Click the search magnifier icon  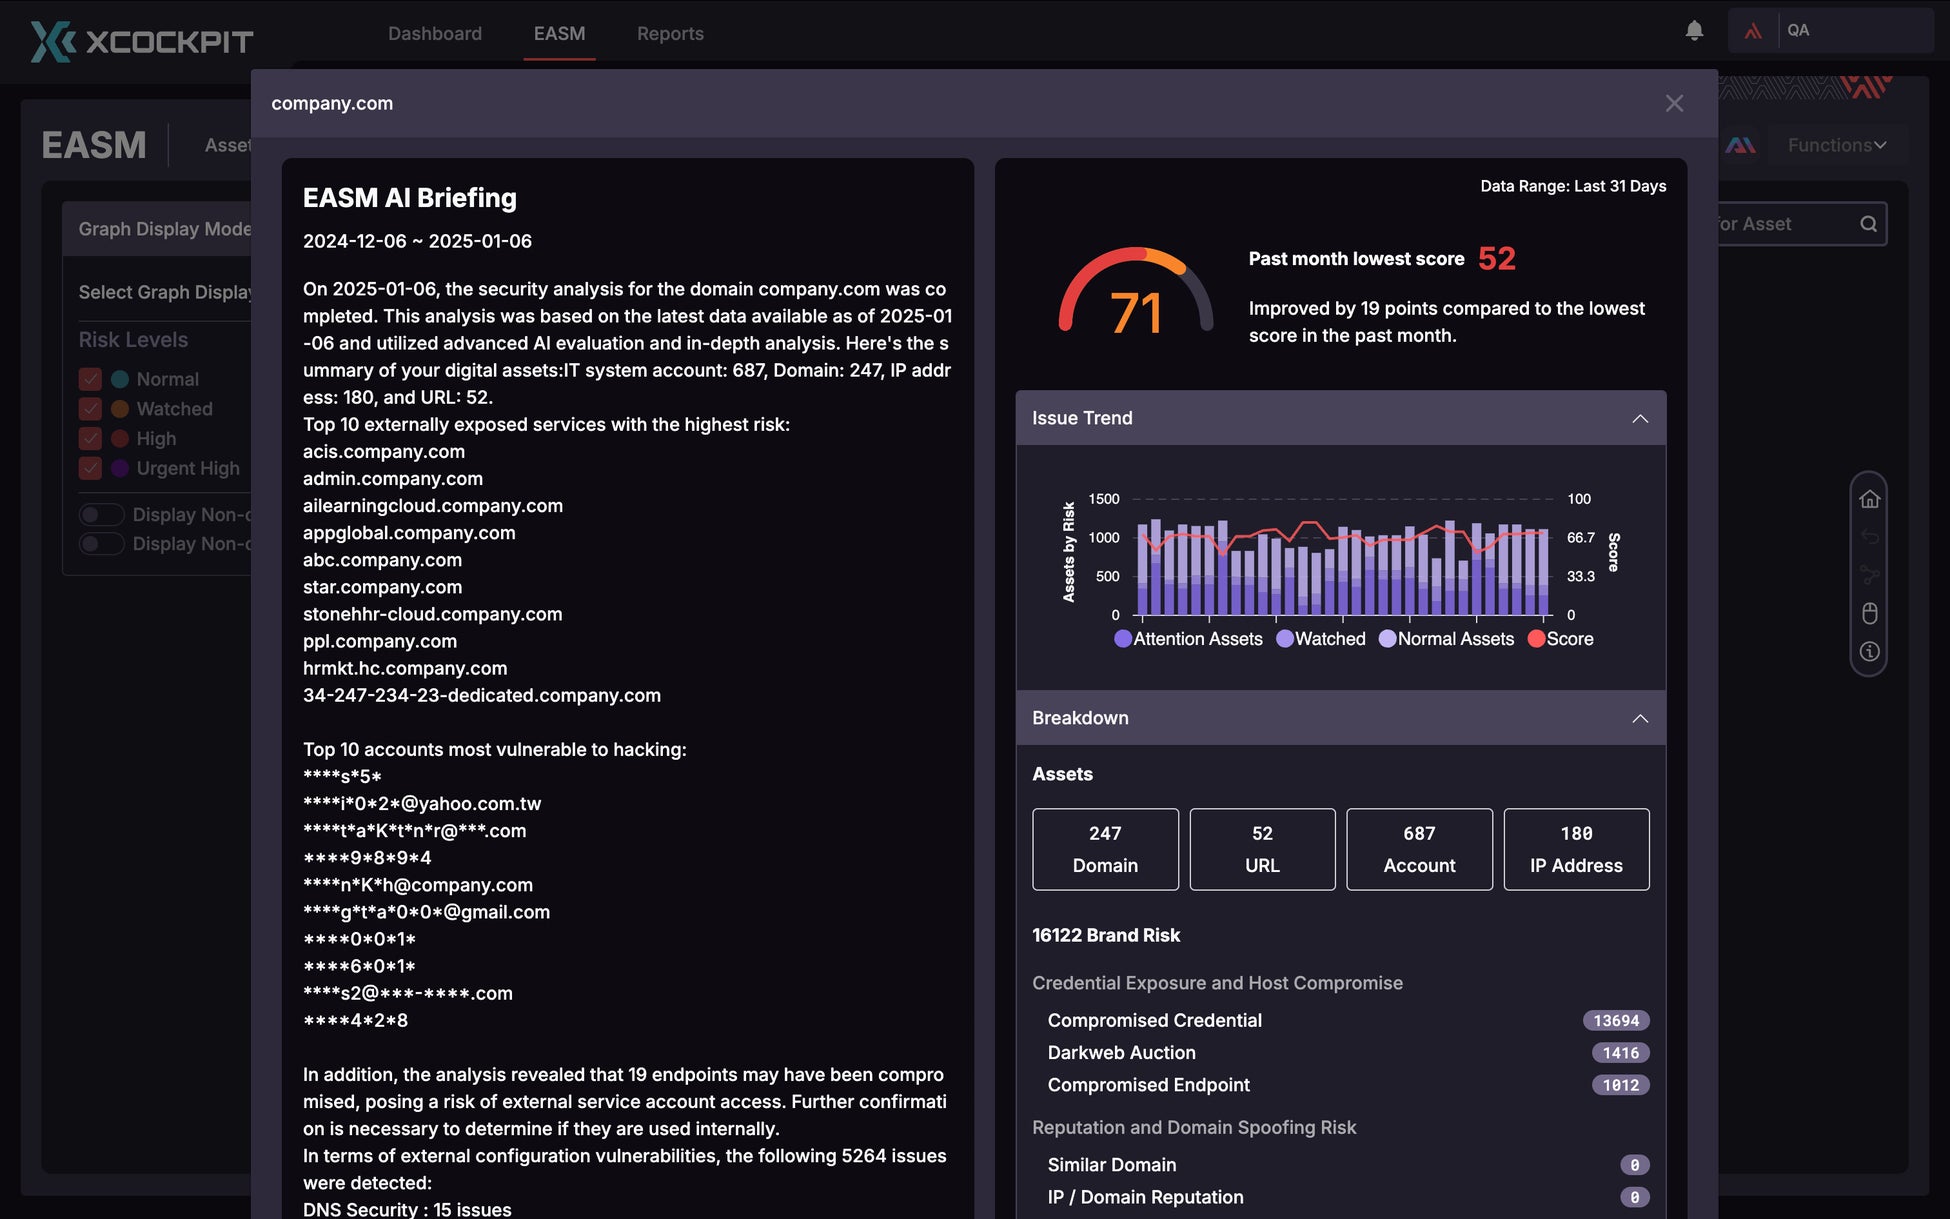click(1868, 224)
